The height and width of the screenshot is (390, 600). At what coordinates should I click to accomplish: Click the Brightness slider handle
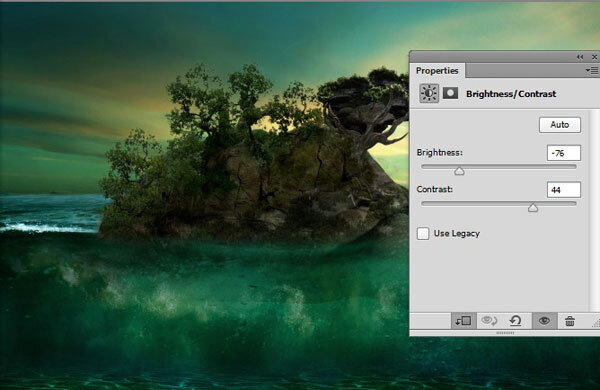pos(459,171)
